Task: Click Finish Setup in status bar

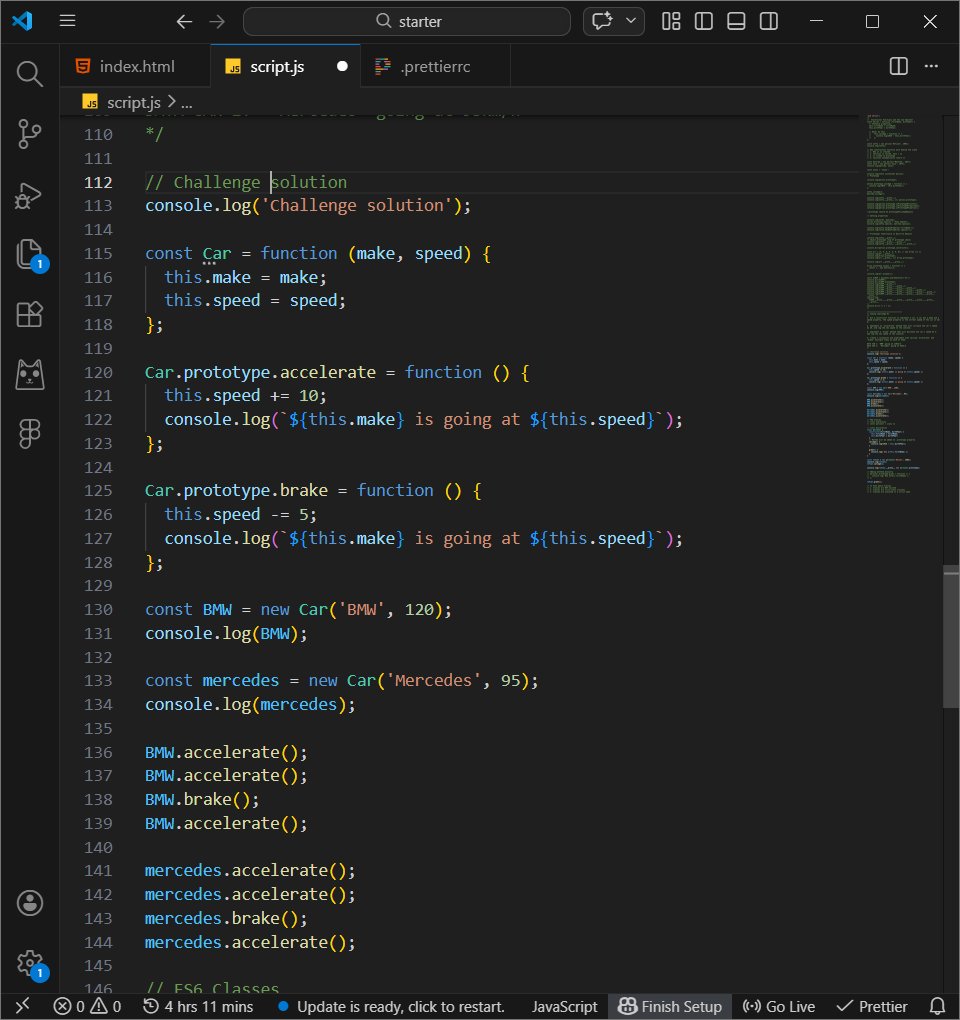Action: (670, 1006)
